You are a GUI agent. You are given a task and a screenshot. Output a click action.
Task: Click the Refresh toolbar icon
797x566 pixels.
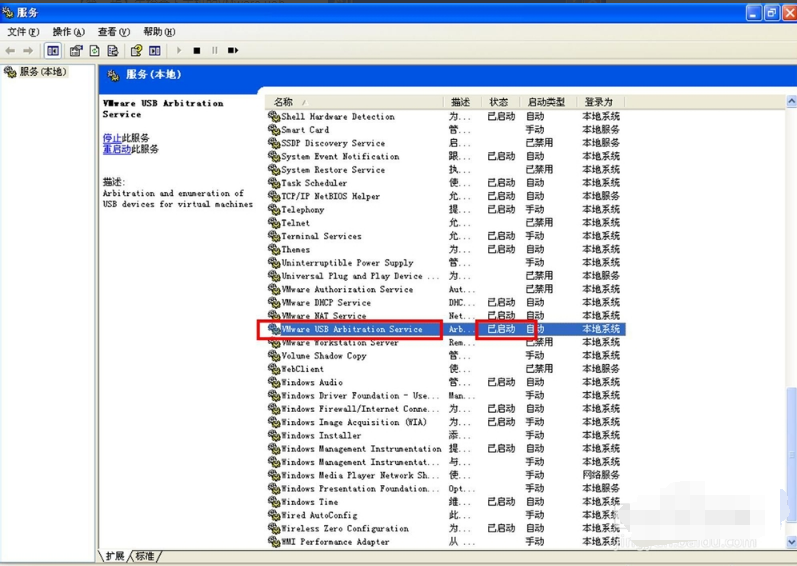point(95,50)
